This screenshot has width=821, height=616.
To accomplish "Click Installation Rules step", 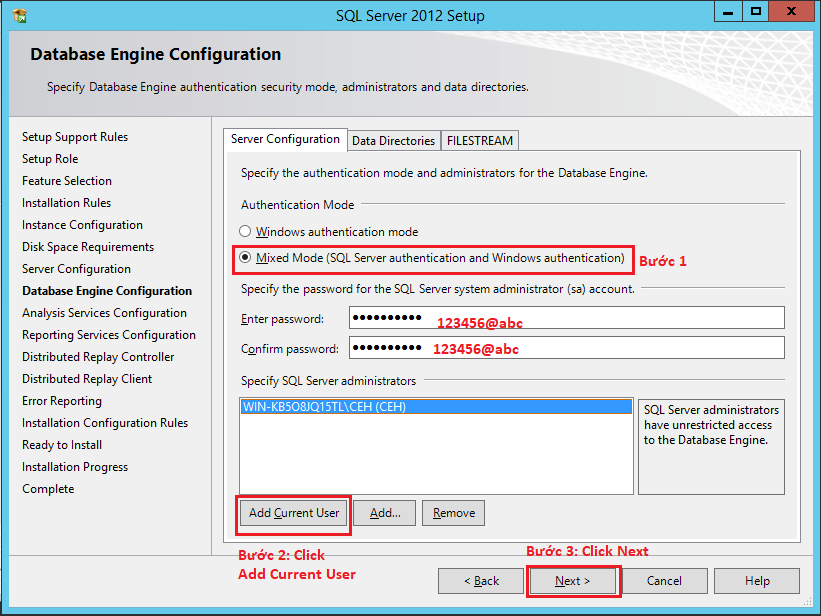I will 66,203.
